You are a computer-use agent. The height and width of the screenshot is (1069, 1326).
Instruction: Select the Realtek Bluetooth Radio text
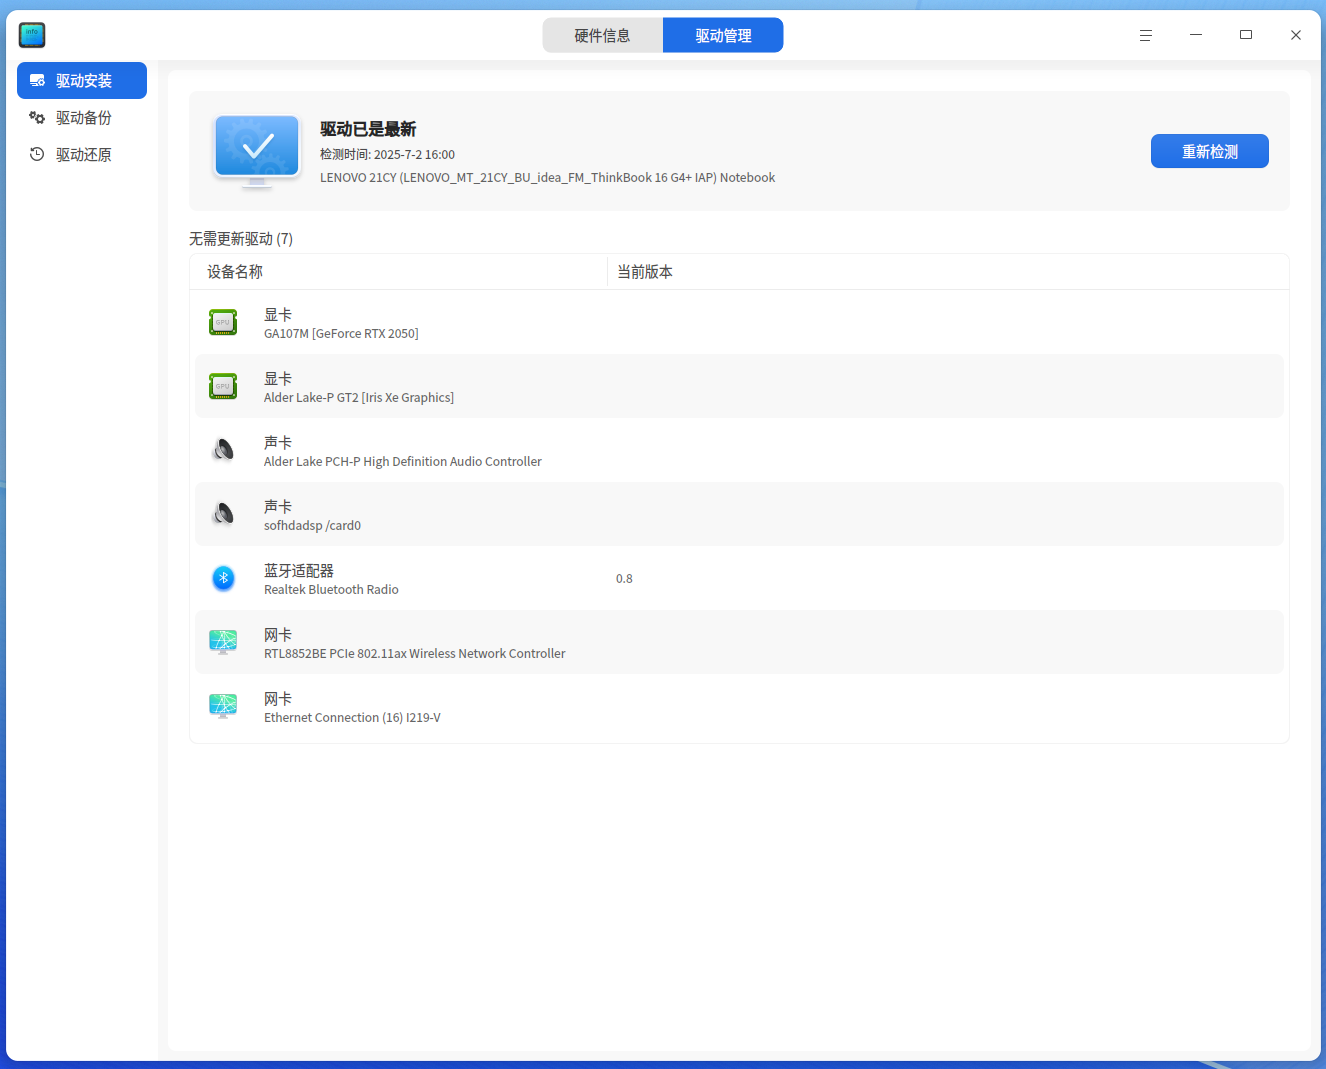331,590
